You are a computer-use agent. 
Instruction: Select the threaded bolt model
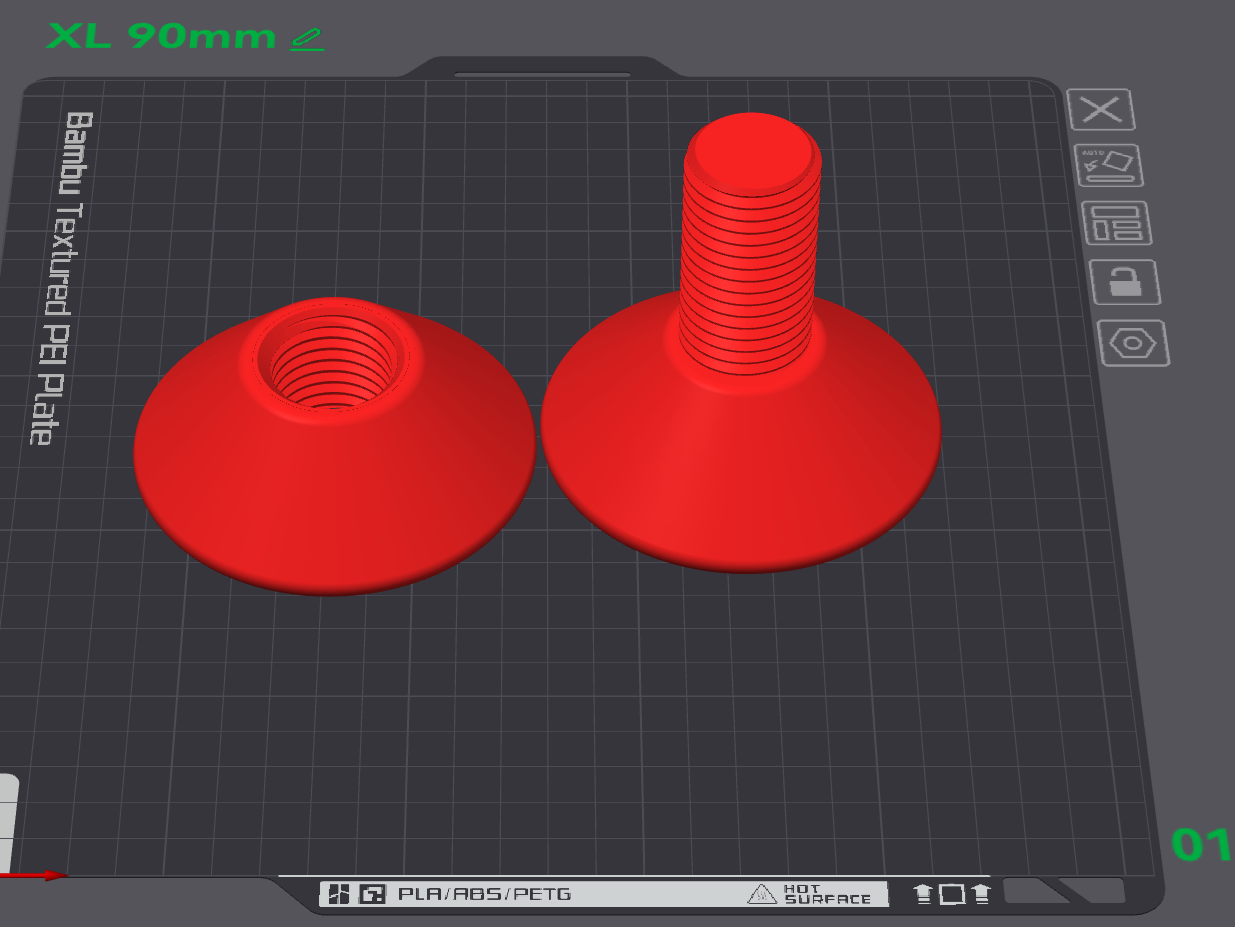(741, 344)
